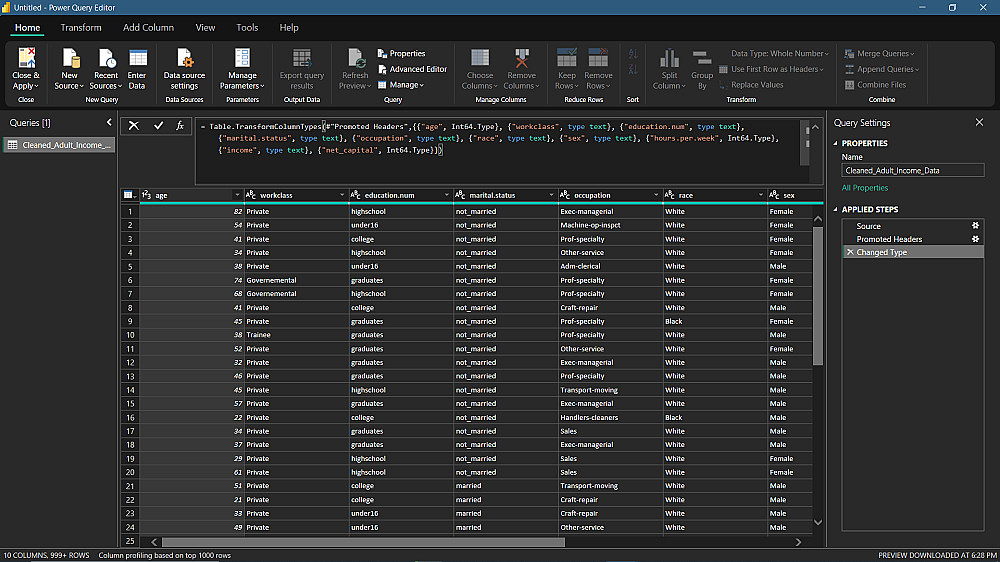
Task: Click the query Name input field
Action: pyautogui.click(x=912, y=170)
